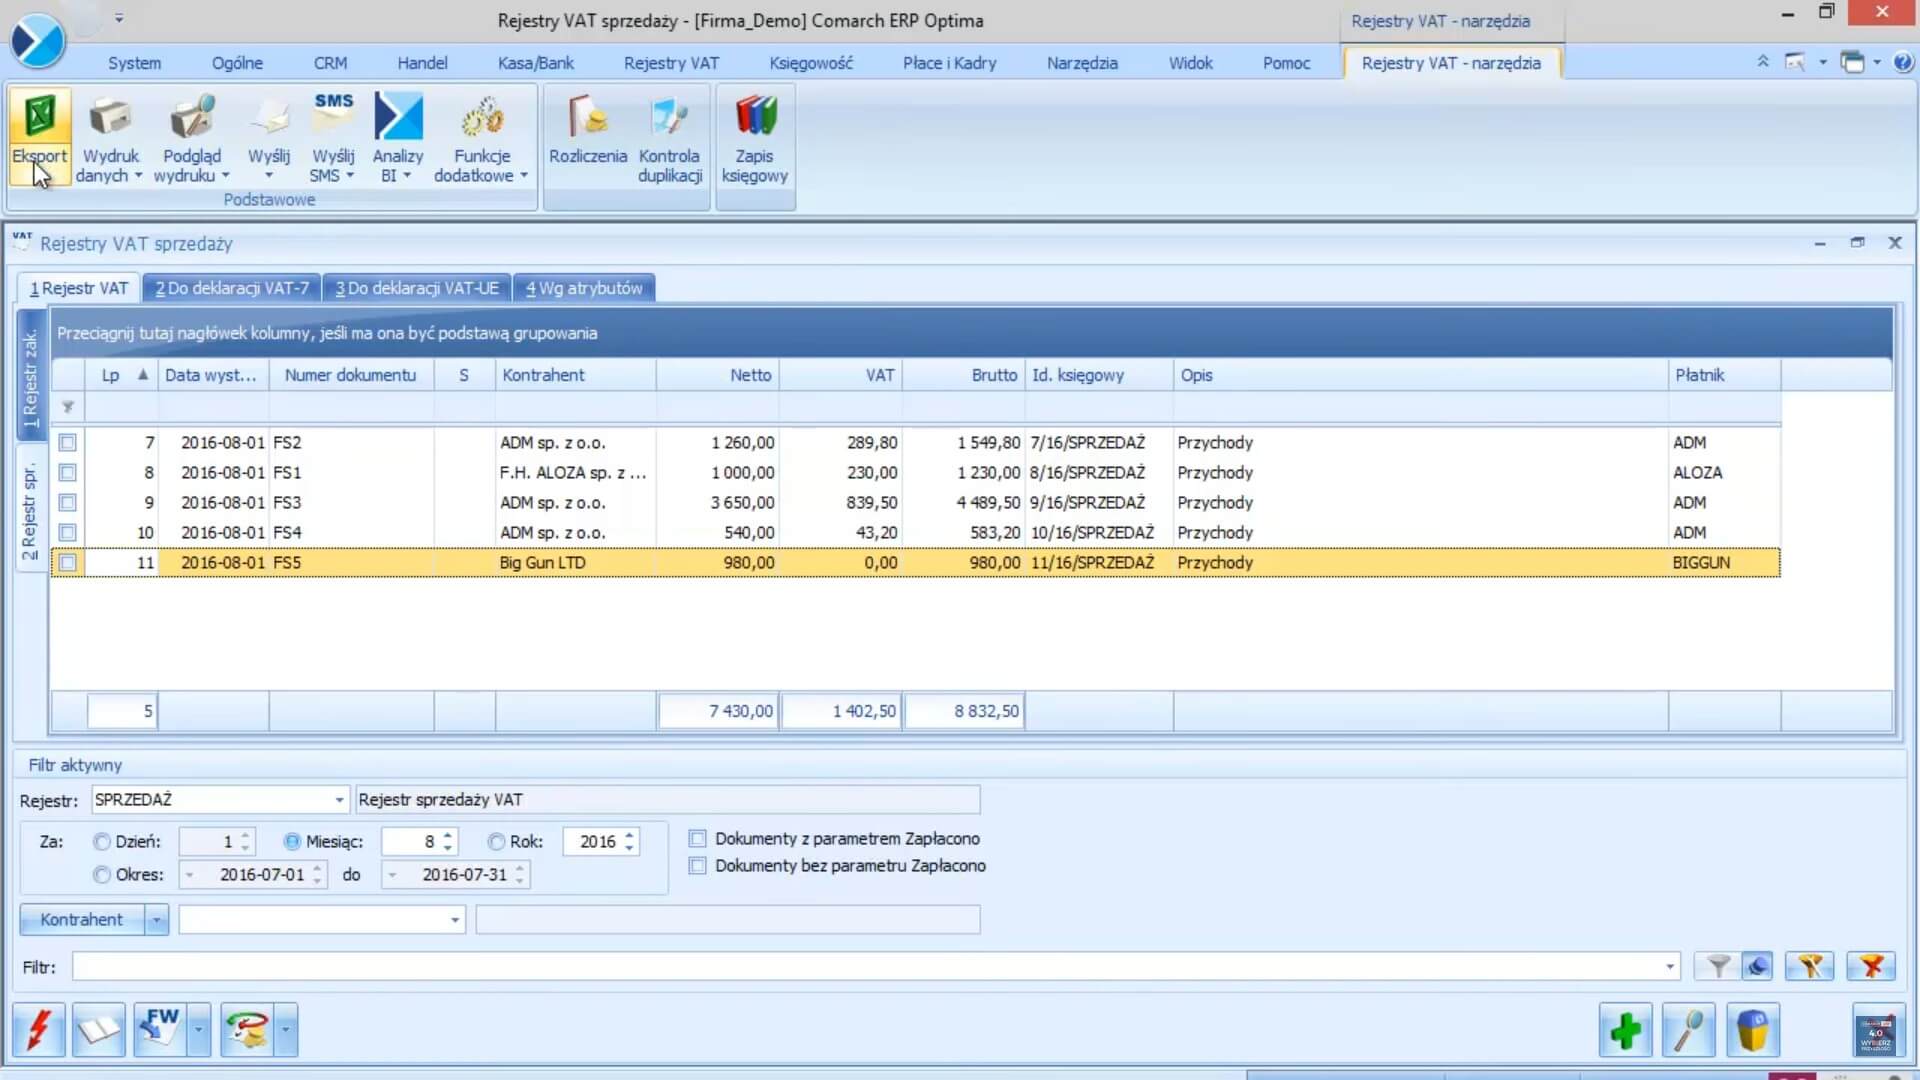This screenshot has height=1080, width=1920.
Task: Select the Rejestr zak. vertical tab
Action: [30, 376]
